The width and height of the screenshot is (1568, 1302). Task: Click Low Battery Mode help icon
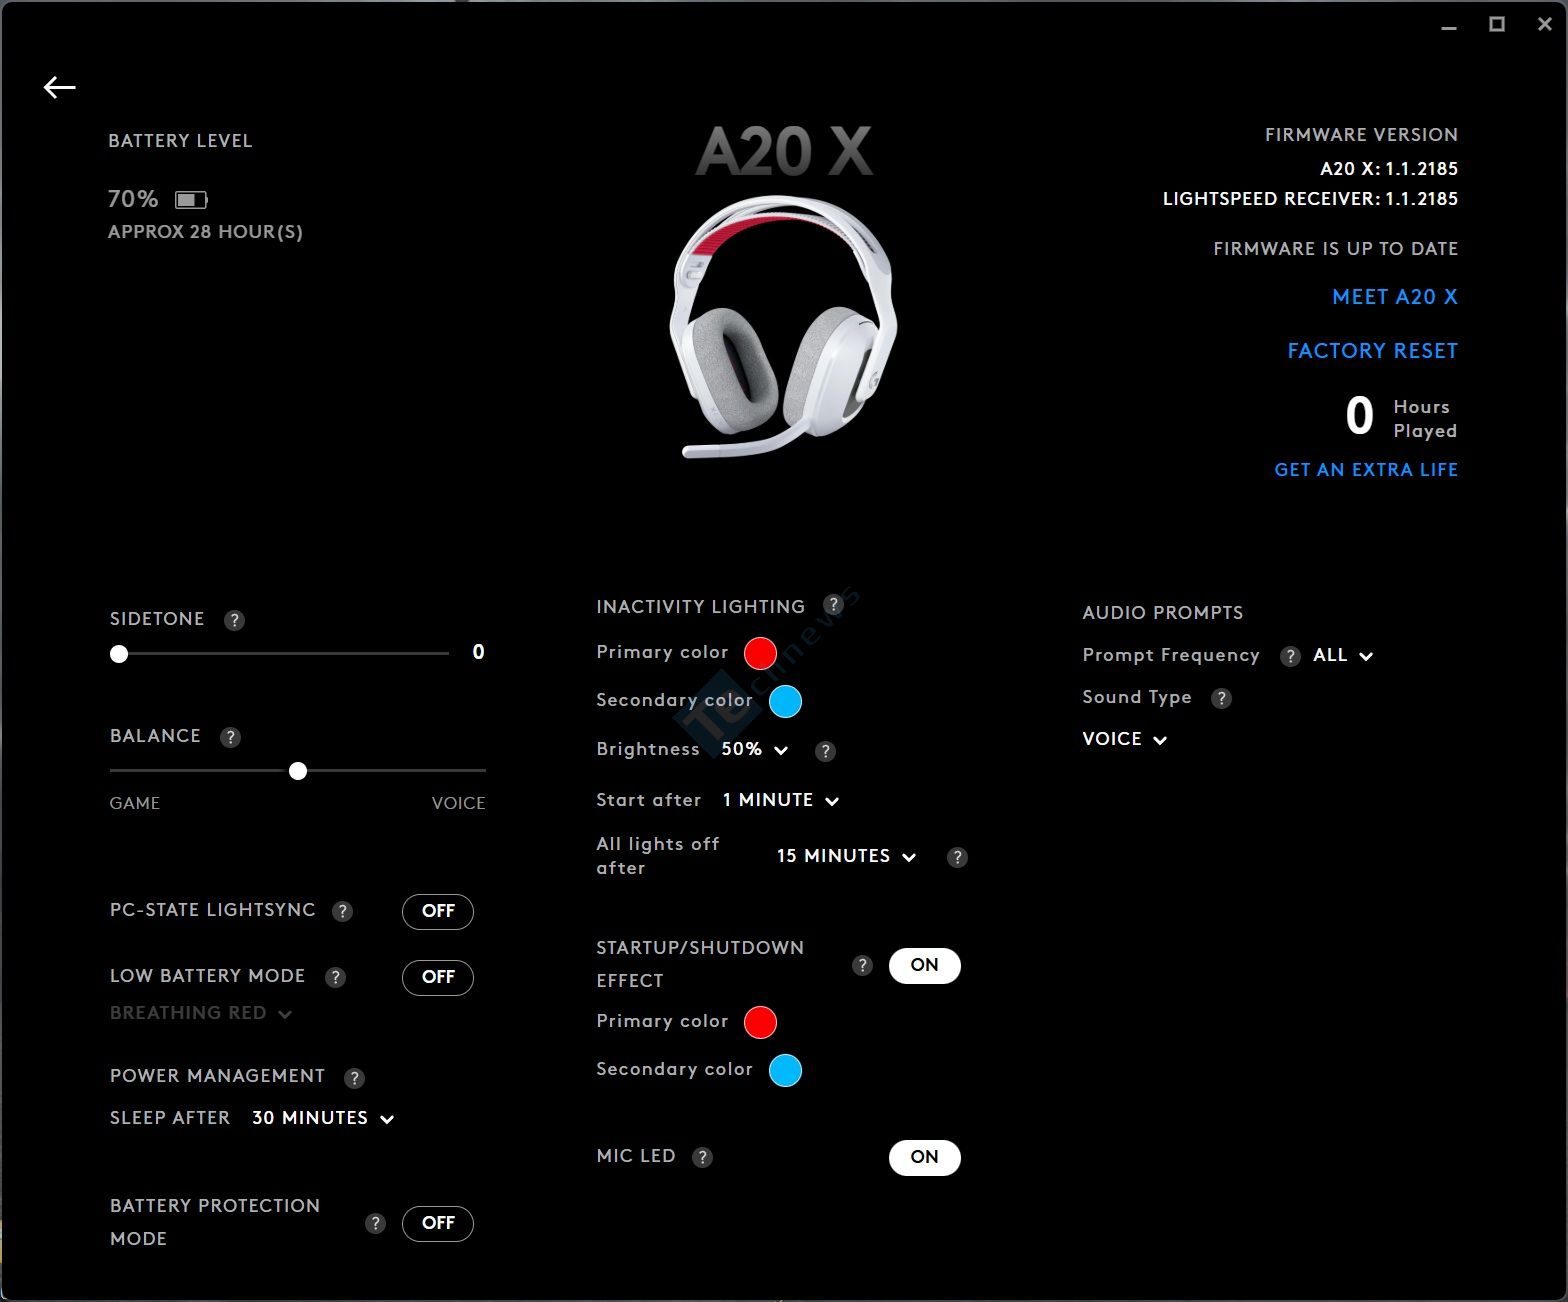click(335, 977)
